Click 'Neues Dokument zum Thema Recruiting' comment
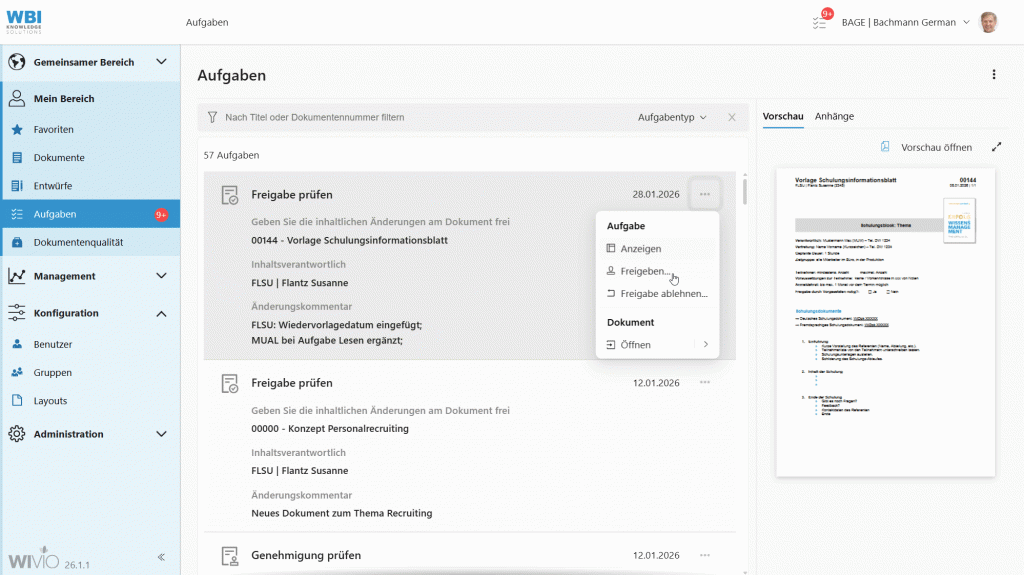Image resolution: width=1024 pixels, height=575 pixels. pyautogui.click(x=342, y=514)
